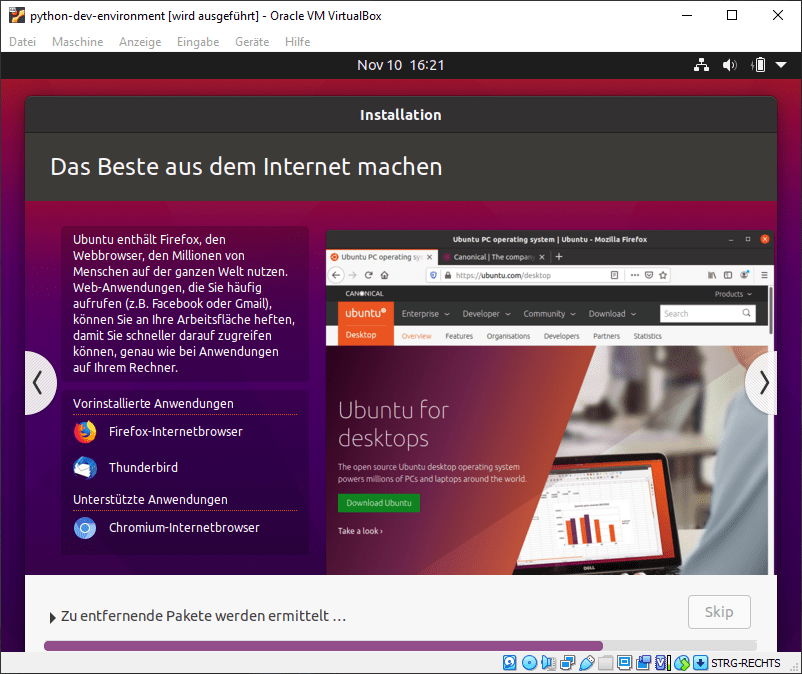
Task: Click the Thunderbird icon under Vorinstallierte Anwendungen
Action: pos(84,467)
